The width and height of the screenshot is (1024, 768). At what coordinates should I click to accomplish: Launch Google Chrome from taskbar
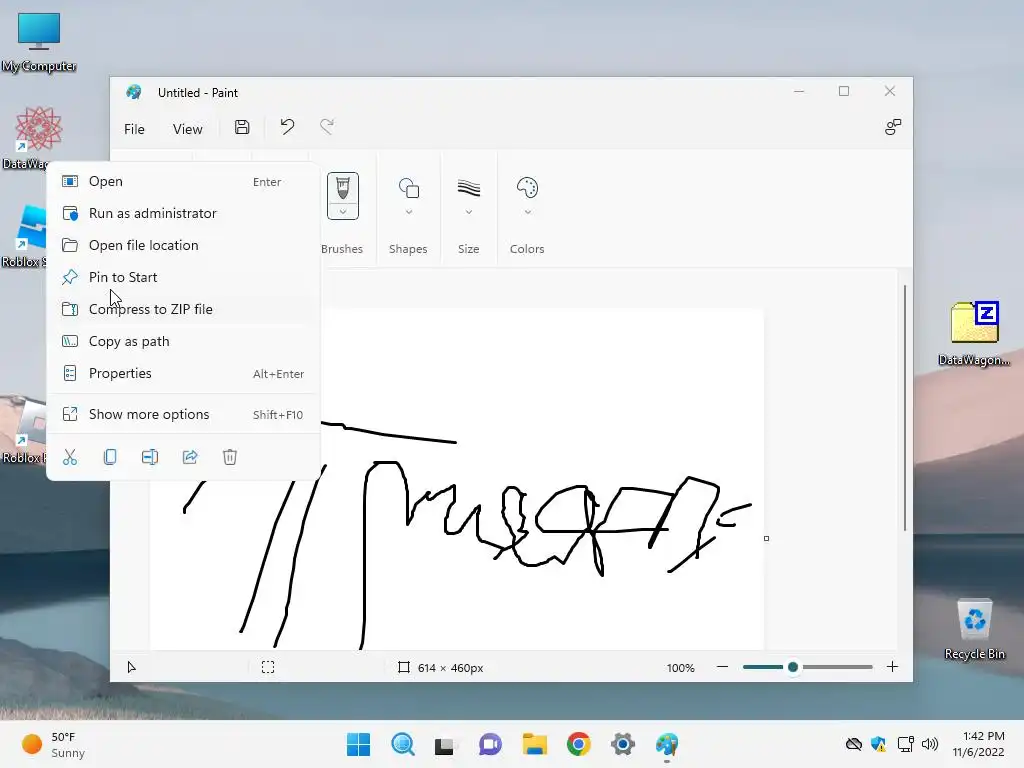pos(579,744)
